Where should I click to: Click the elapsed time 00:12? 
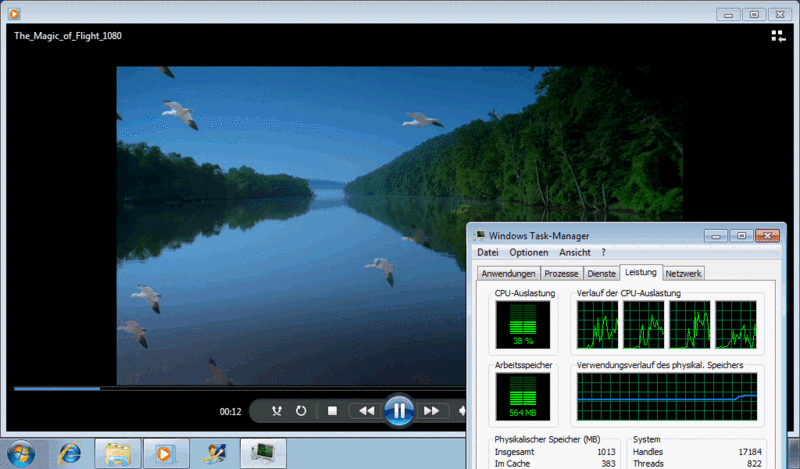230,411
